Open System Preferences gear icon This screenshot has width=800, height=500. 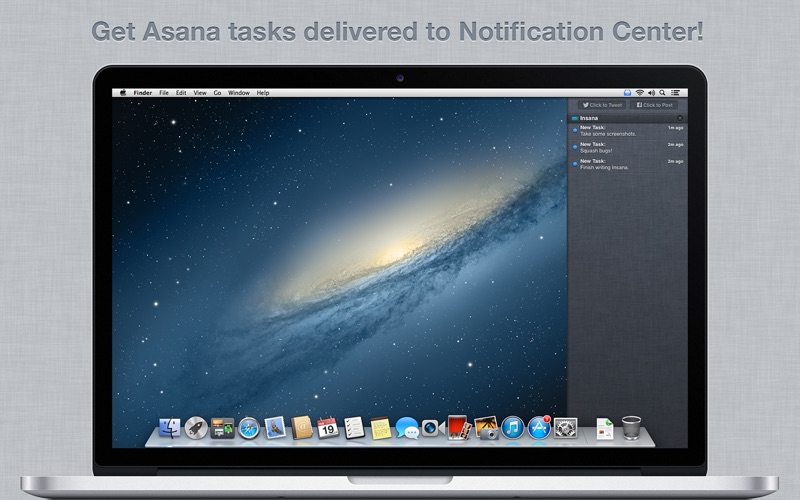(565, 428)
